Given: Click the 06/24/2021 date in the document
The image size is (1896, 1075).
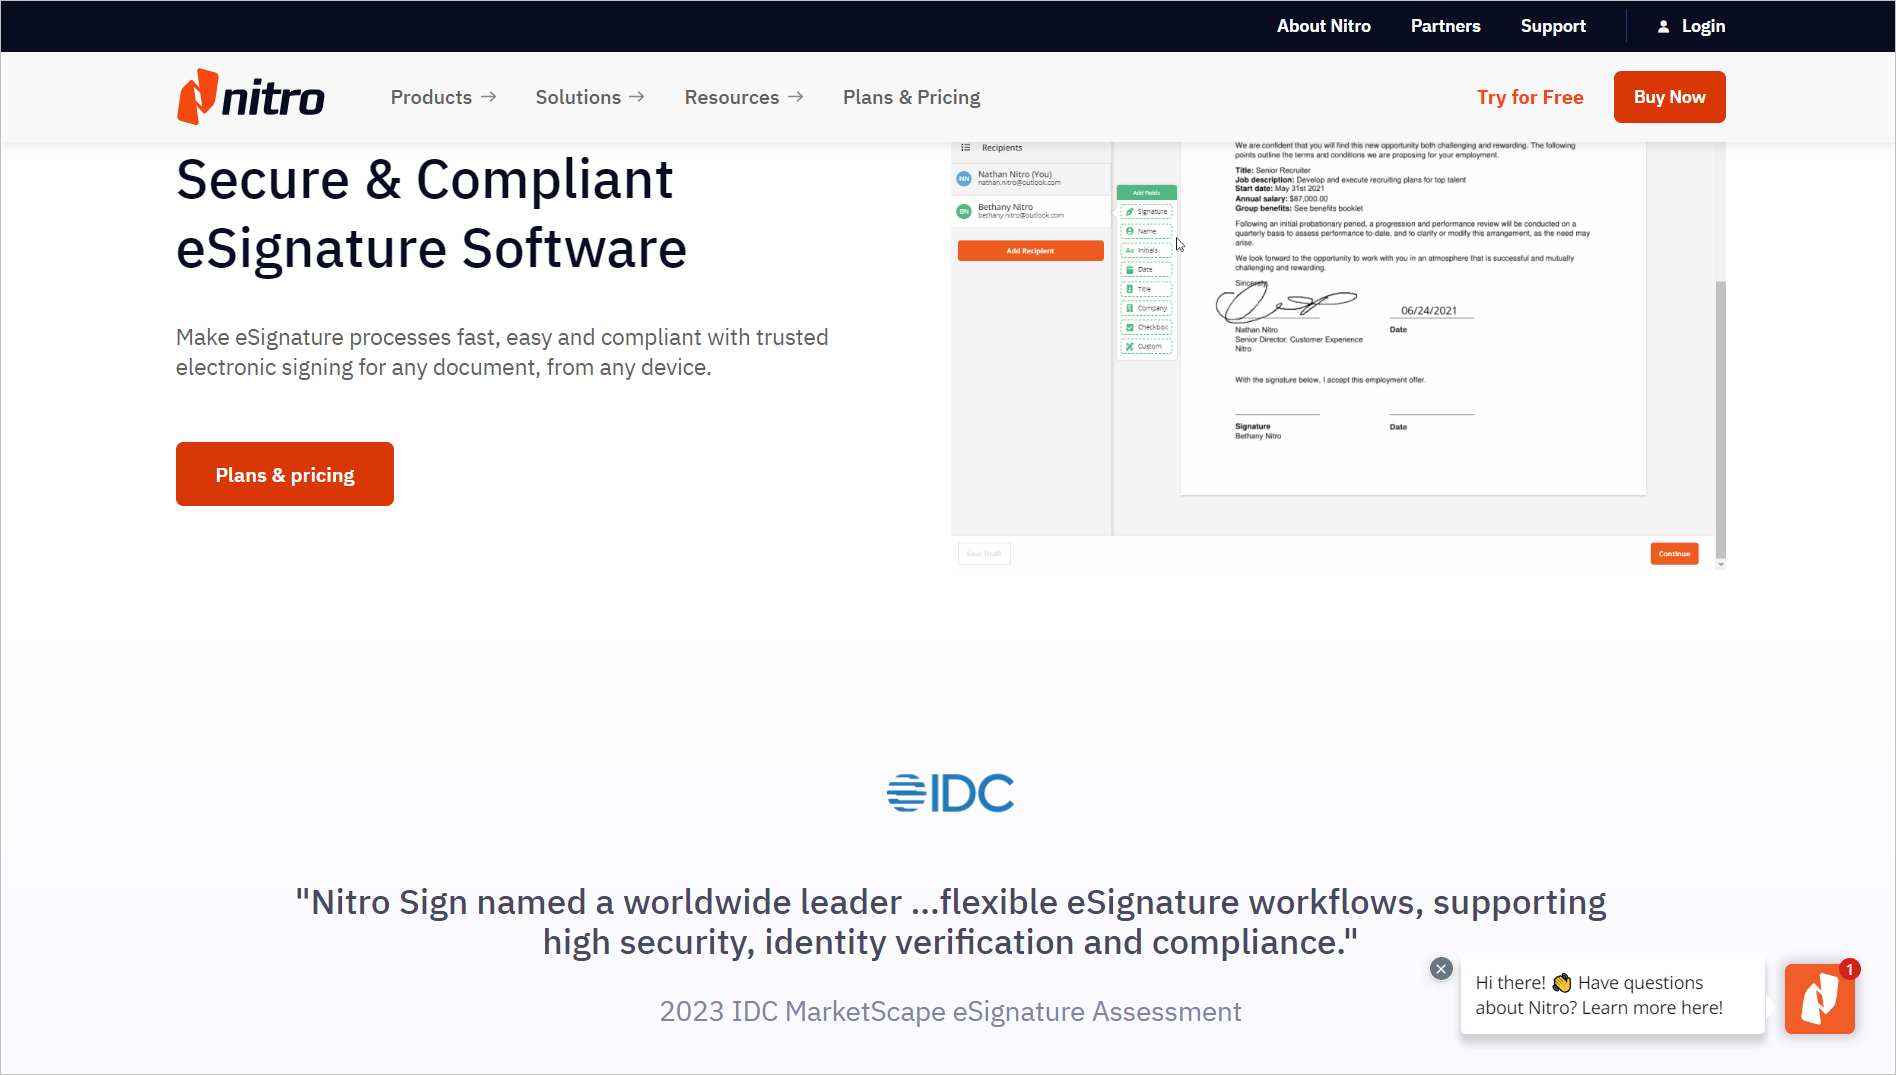Looking at the screenshot, I should 1428,311.
